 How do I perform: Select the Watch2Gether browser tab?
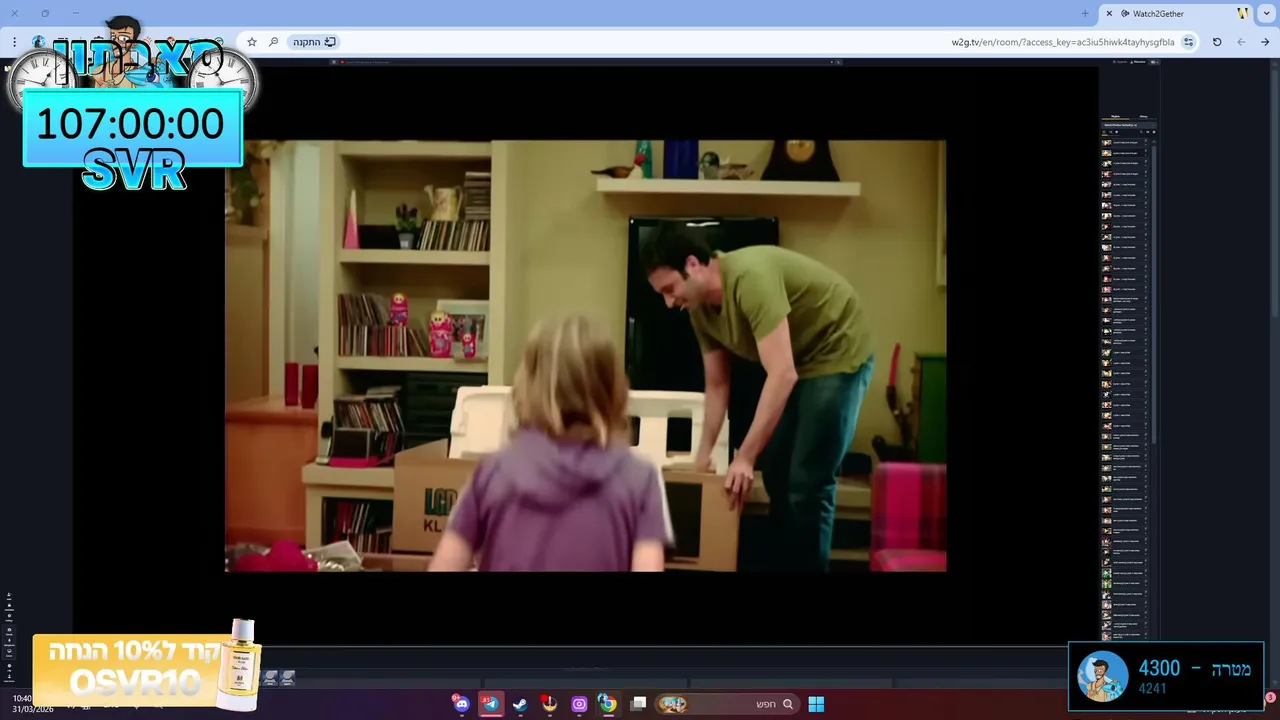(1175, 14)
